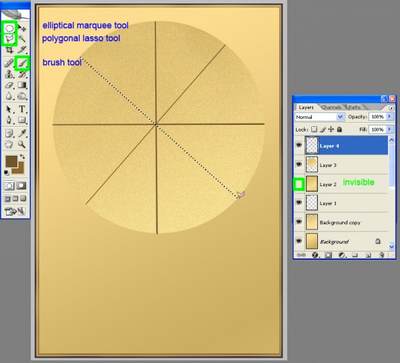
Task: Toggle lock transparent pixels checkbox
Action: pos(314,129)
